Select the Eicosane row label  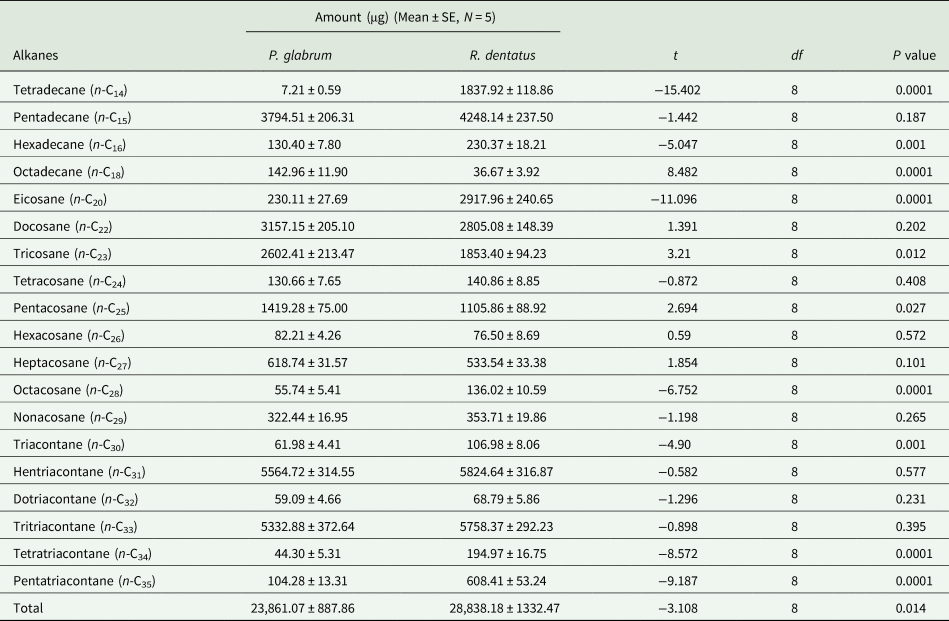click(64, 199)
